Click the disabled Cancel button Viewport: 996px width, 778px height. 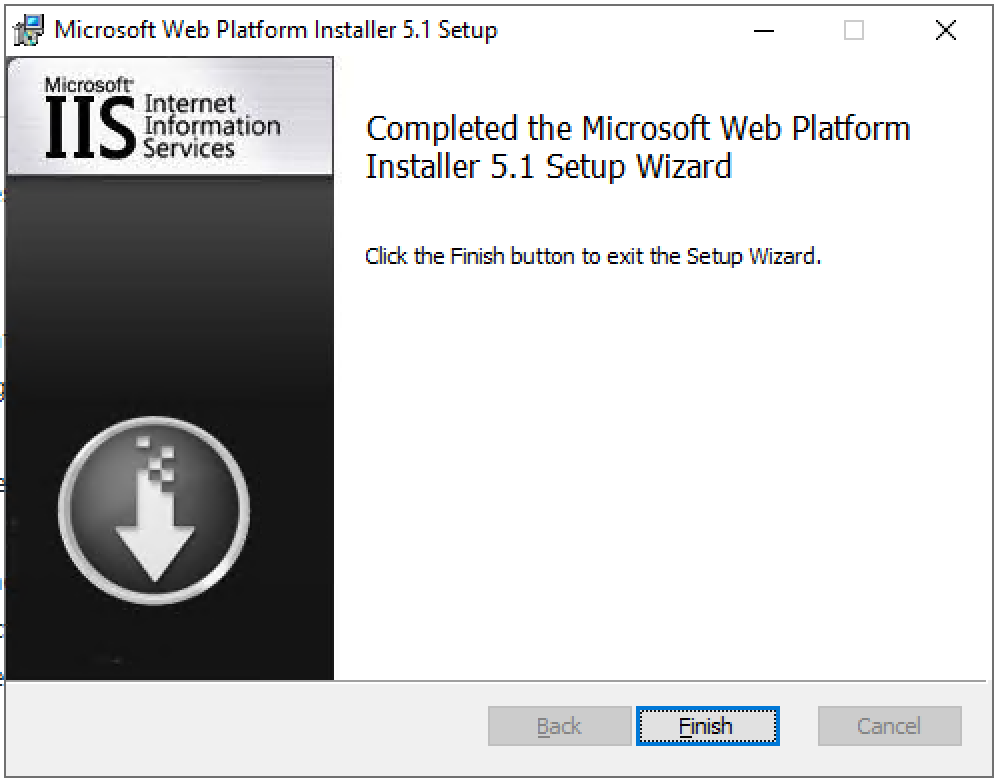(889, 726)
